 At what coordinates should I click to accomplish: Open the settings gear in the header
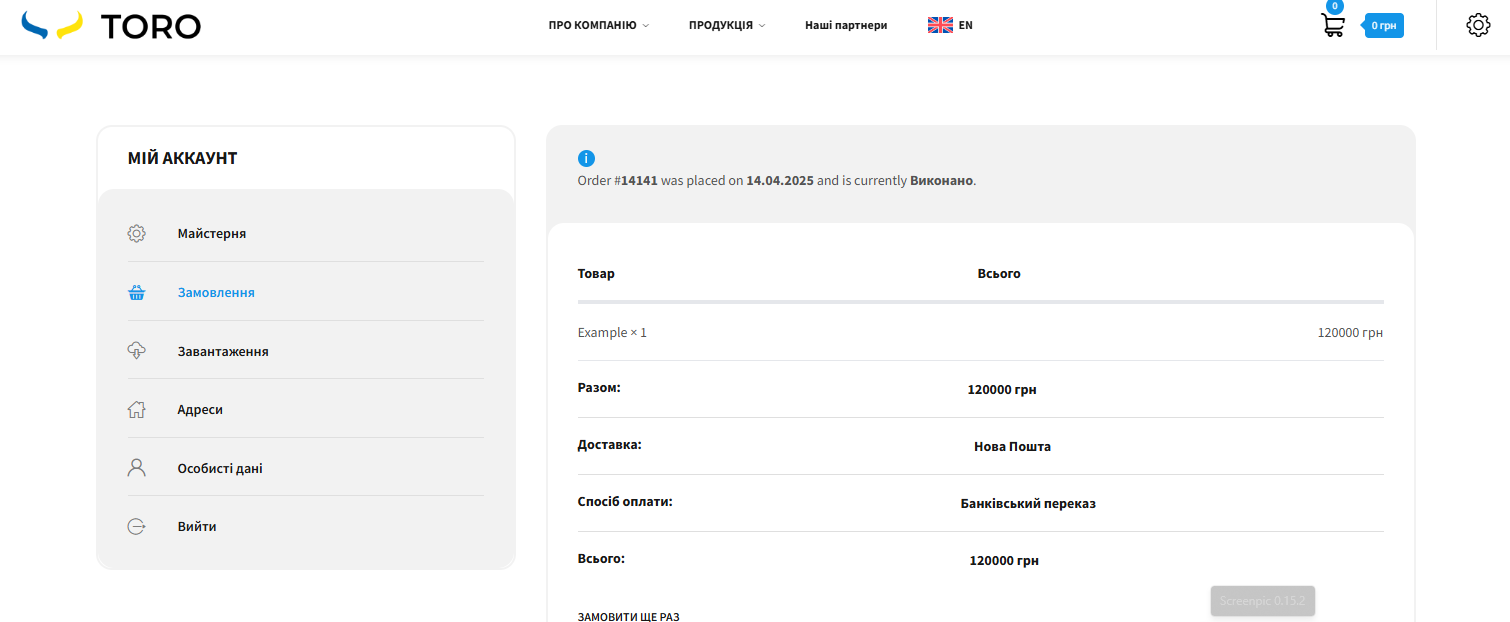tap(1478, 26)
